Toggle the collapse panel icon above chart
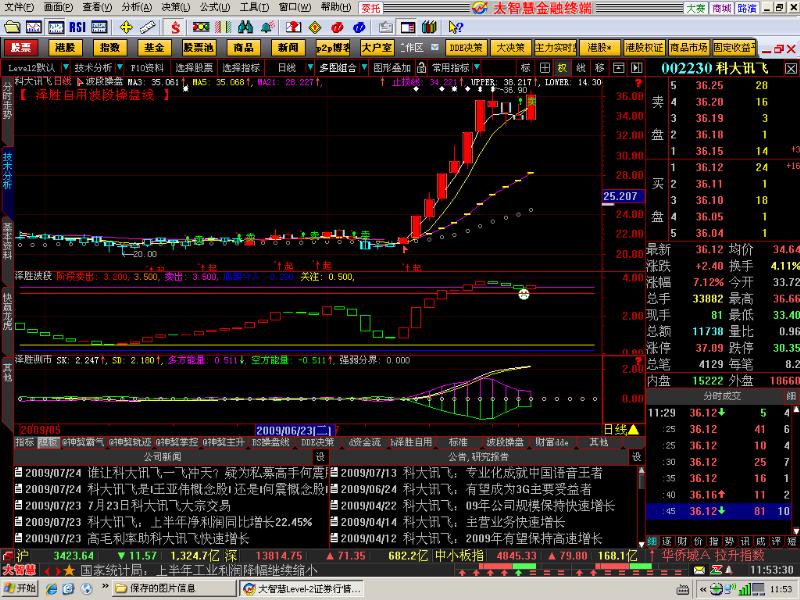The height and width of the screenshot is (600, 800). click(x=618, y=67)
